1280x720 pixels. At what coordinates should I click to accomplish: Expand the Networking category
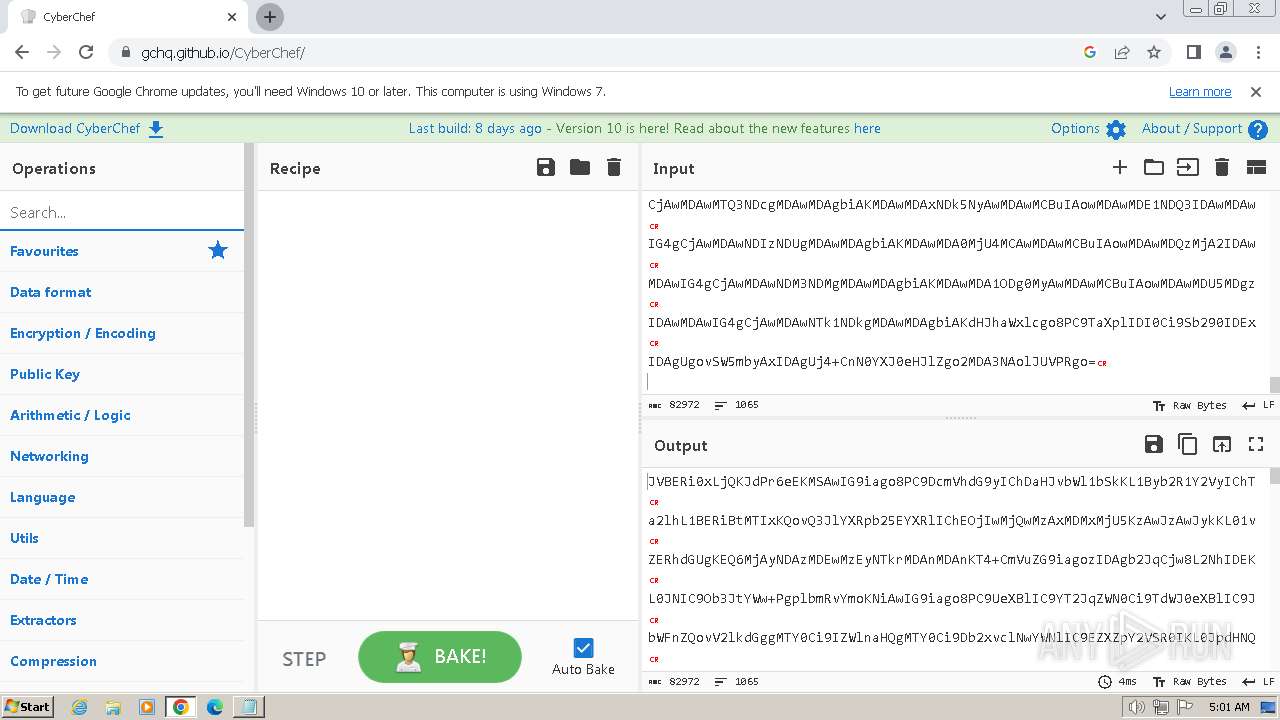[122, 456]
